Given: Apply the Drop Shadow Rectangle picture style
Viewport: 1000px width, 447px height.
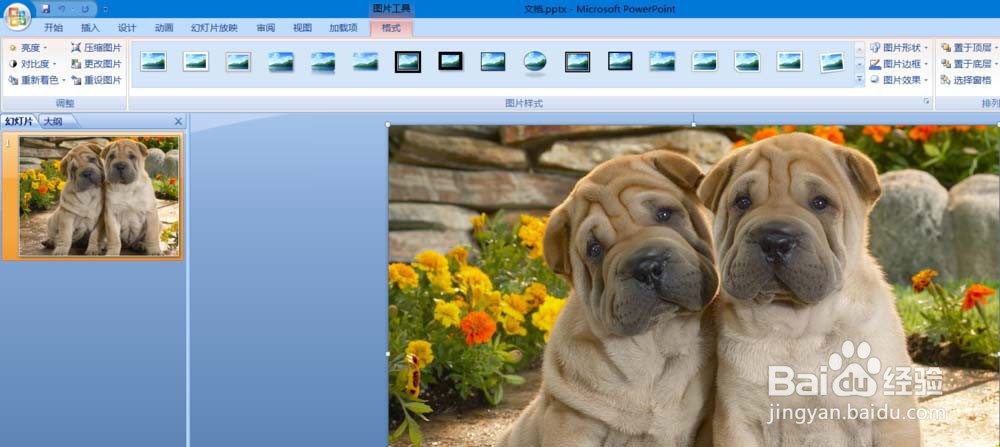Looking at the screenshot, I should [x=281, y=62].
